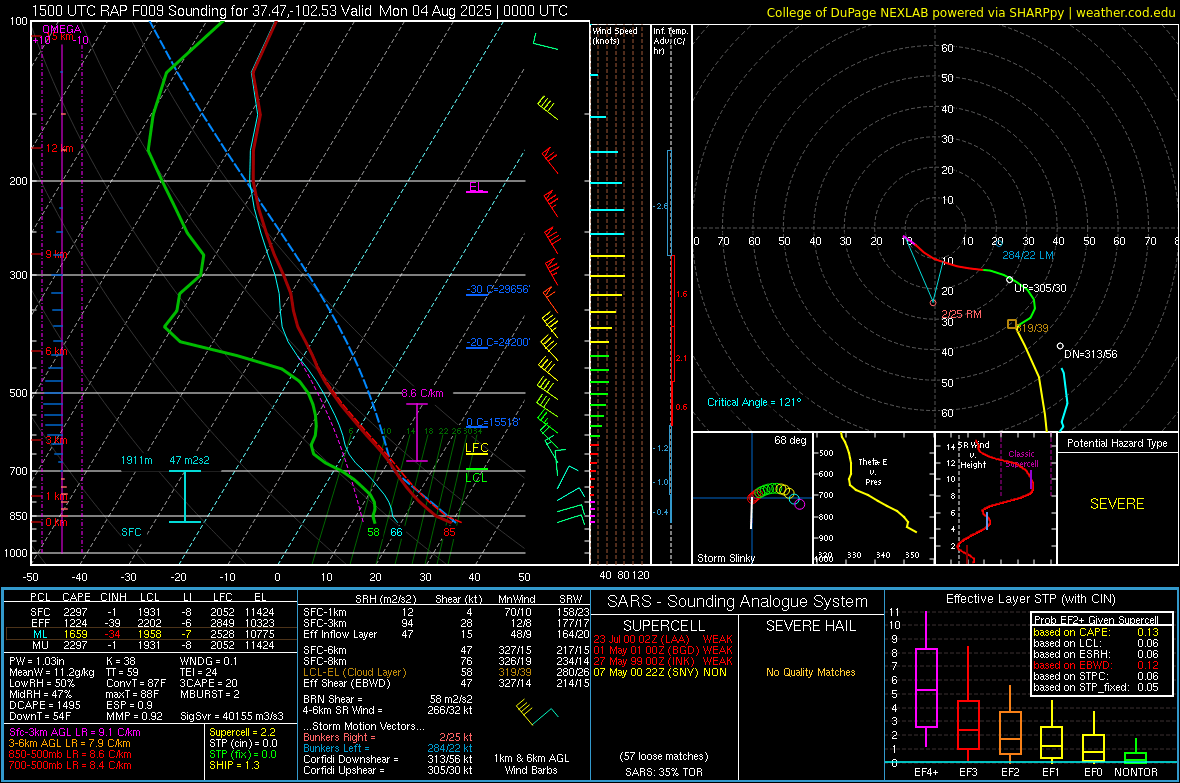Click the '284/22 LM' hodograph label
The image size is (1180, 783).
(1028, 255)
